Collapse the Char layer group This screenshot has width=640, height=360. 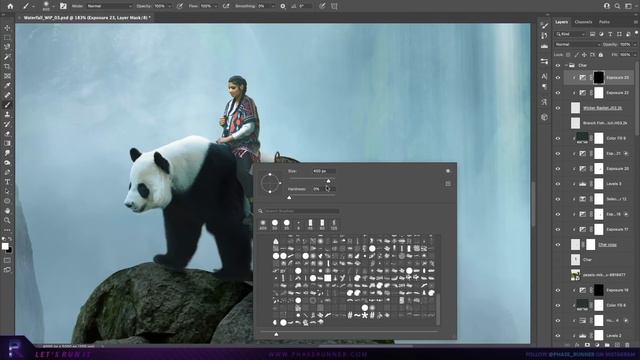coord(566,65)
